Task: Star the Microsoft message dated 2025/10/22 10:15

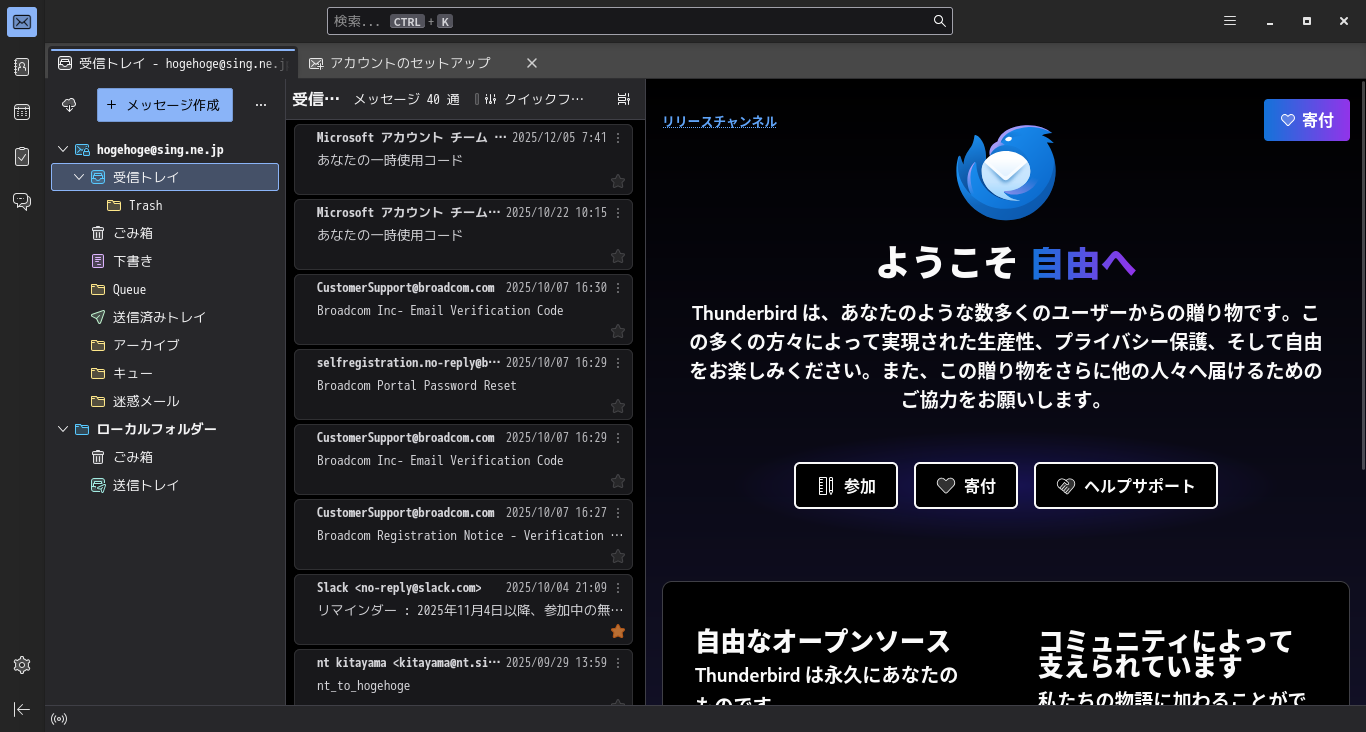Action: coord(618,256)
